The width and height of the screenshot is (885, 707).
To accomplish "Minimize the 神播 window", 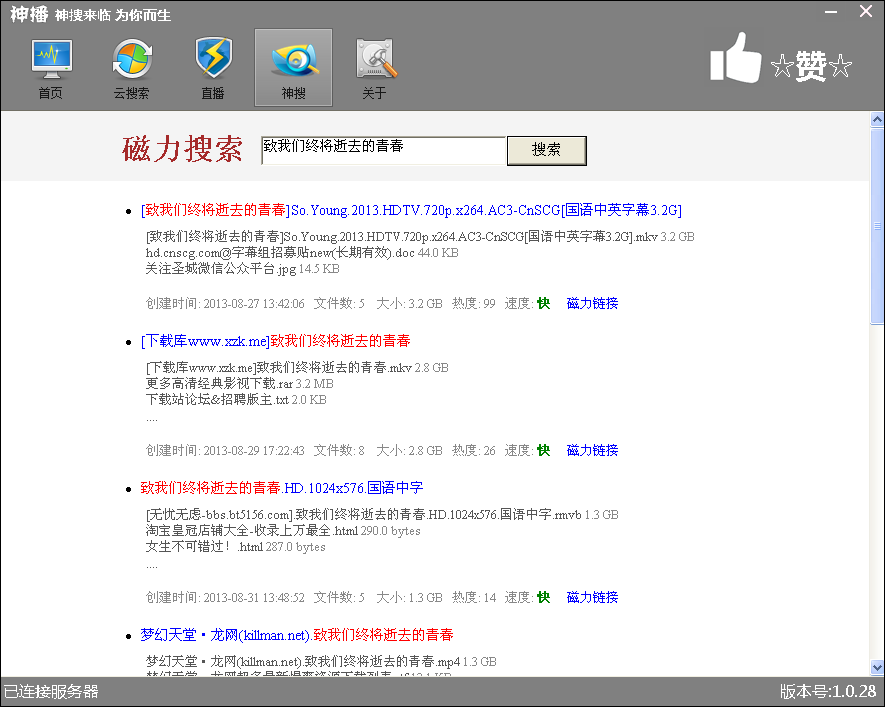I will tap(830, 11).
